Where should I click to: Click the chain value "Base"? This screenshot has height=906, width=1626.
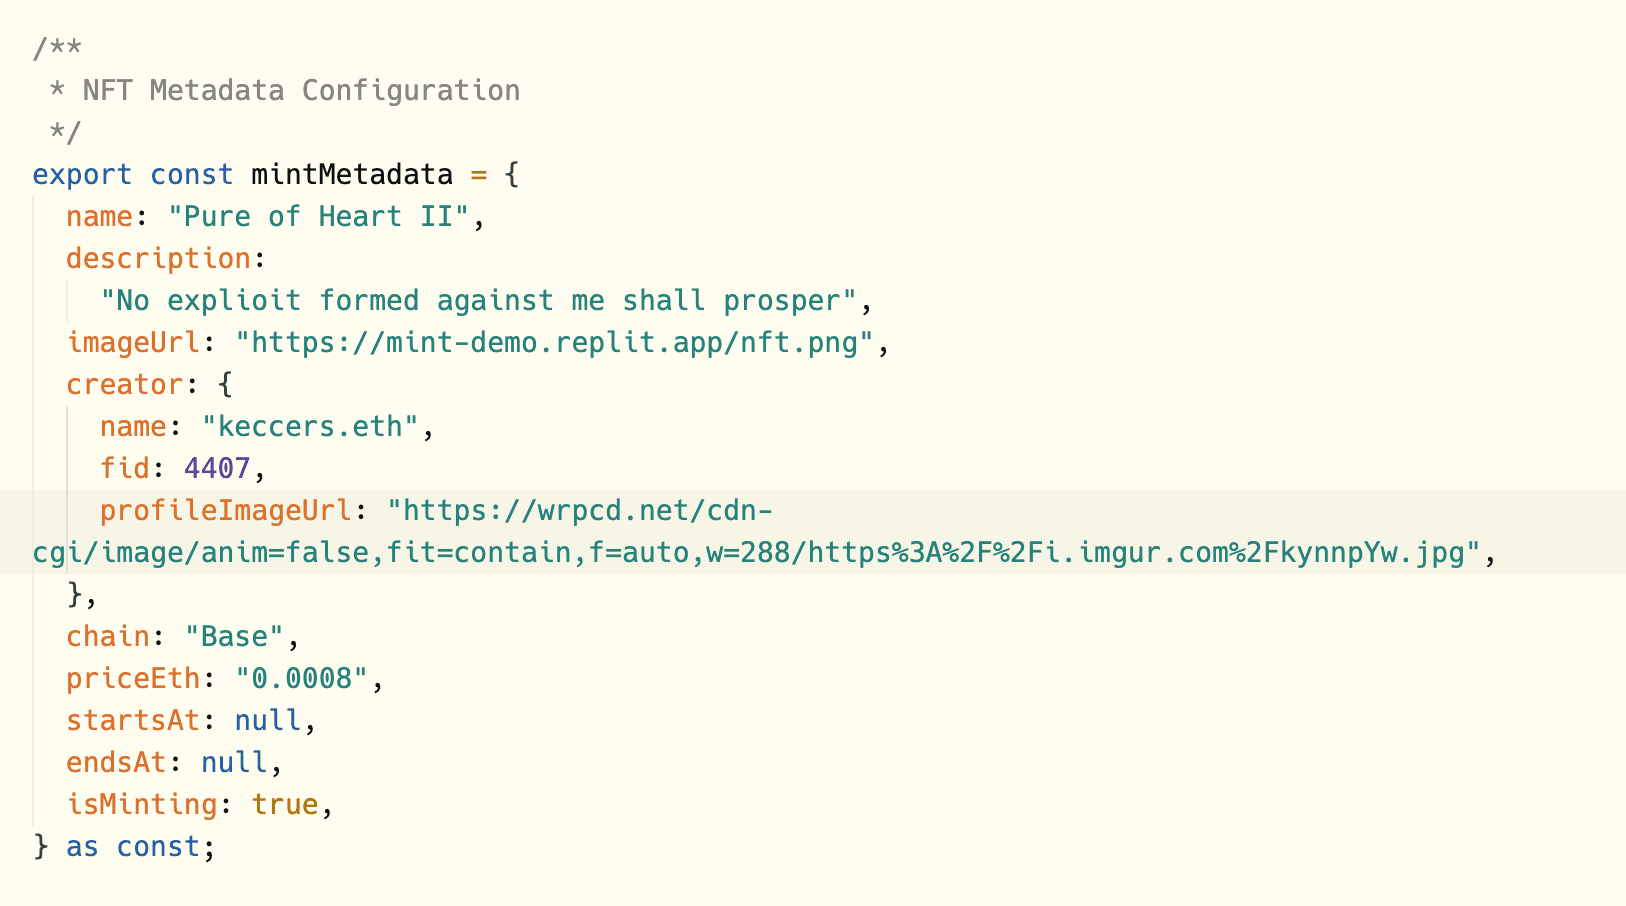point(234,636)
